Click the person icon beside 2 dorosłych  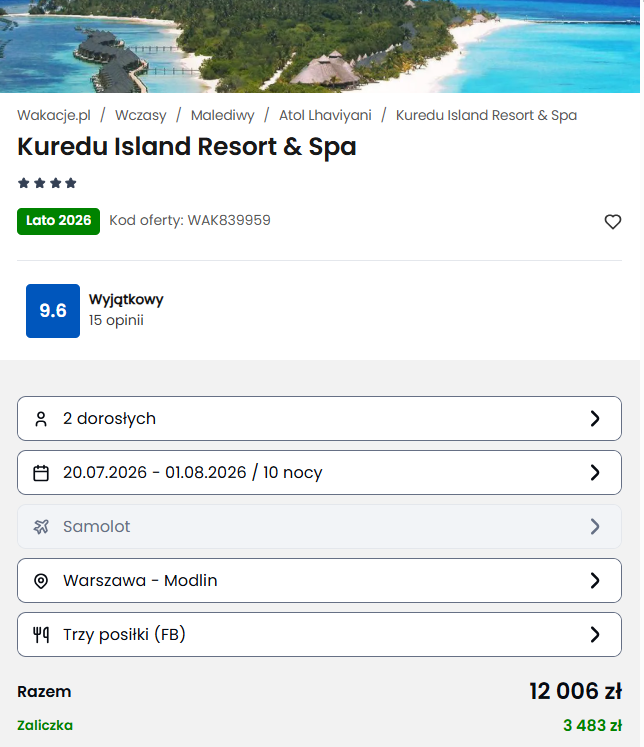click(x=41, y=419)
